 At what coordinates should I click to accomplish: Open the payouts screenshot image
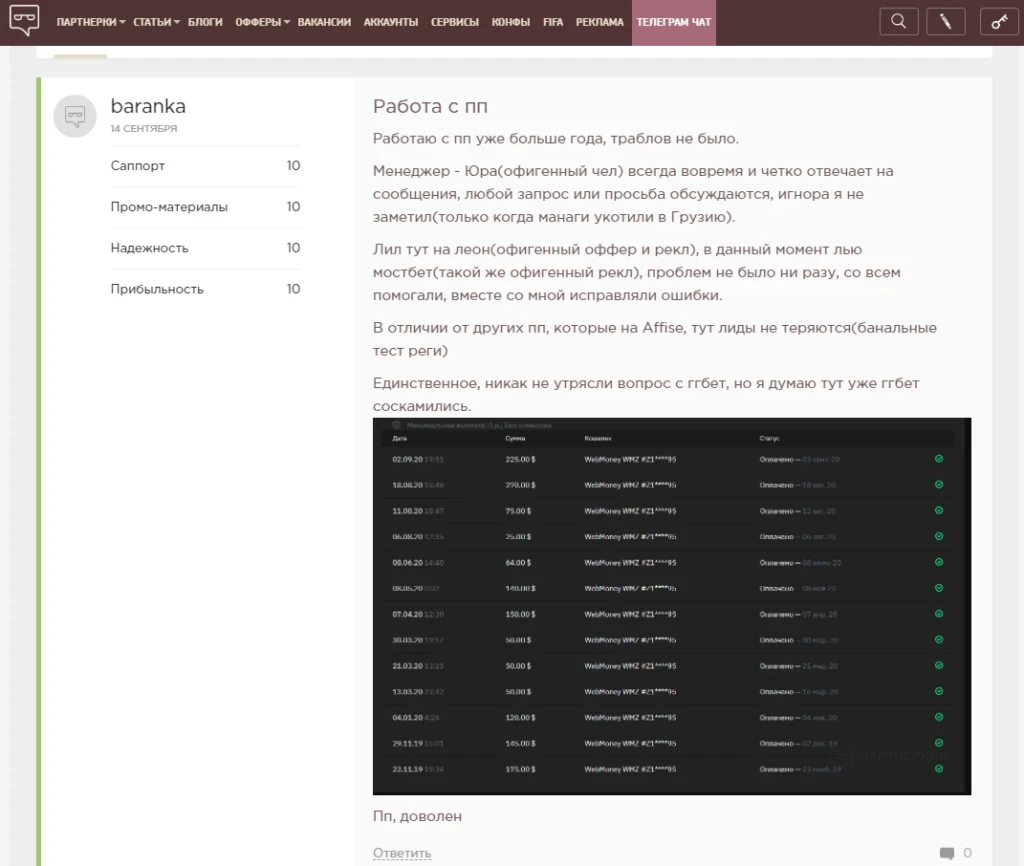pyautogui.click(x=672, y=606)
